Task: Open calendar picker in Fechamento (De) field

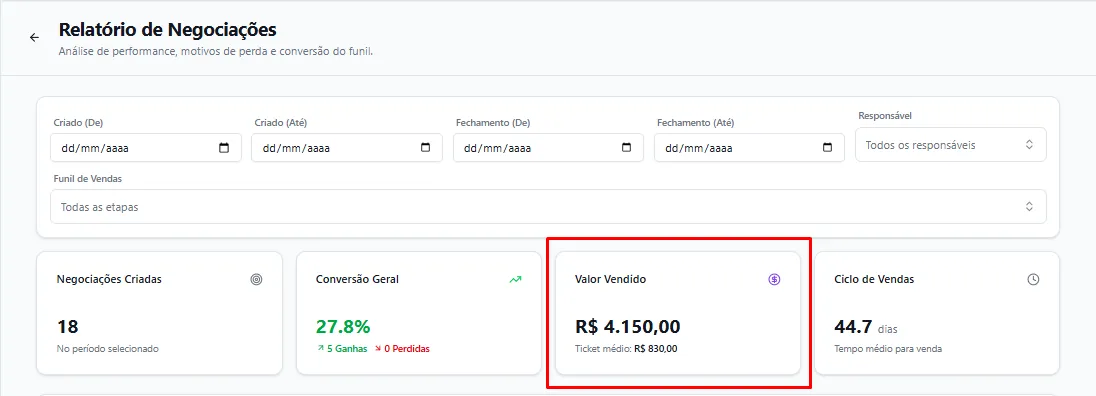Action: point(627,148)
